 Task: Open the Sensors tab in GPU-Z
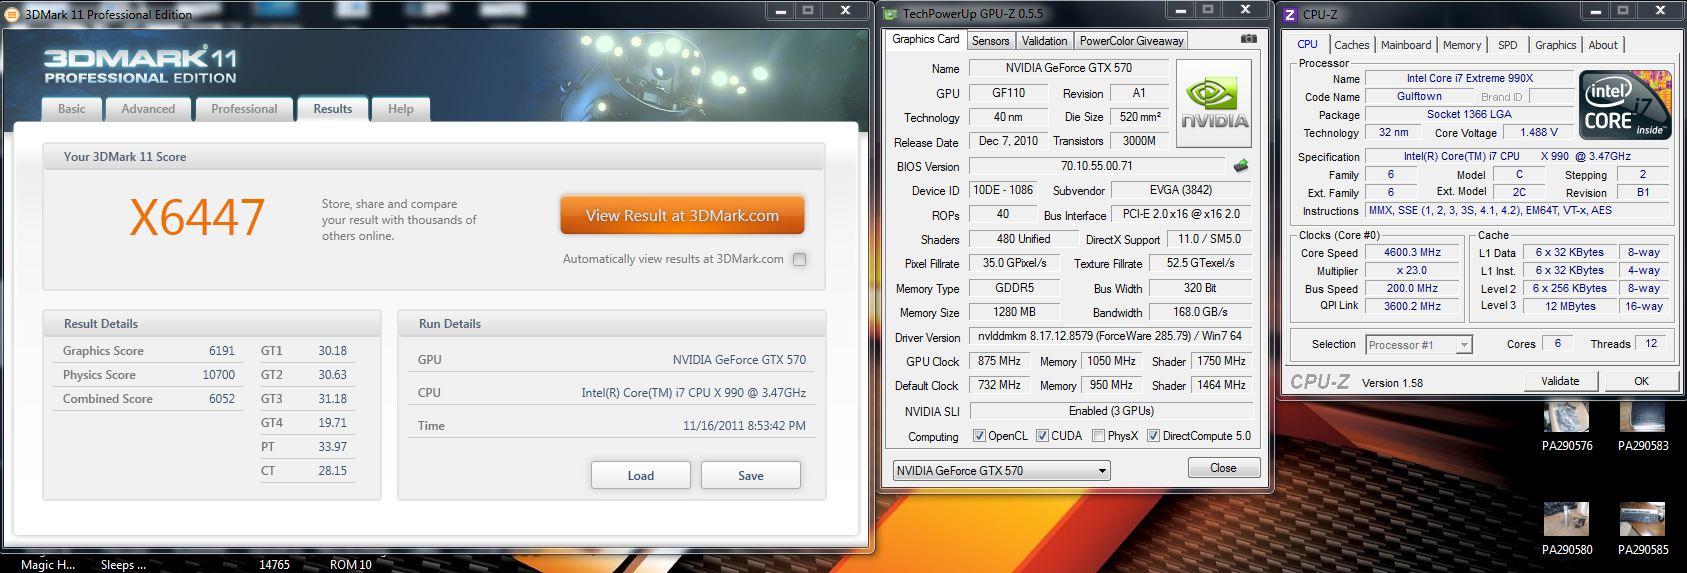(990, 41)
